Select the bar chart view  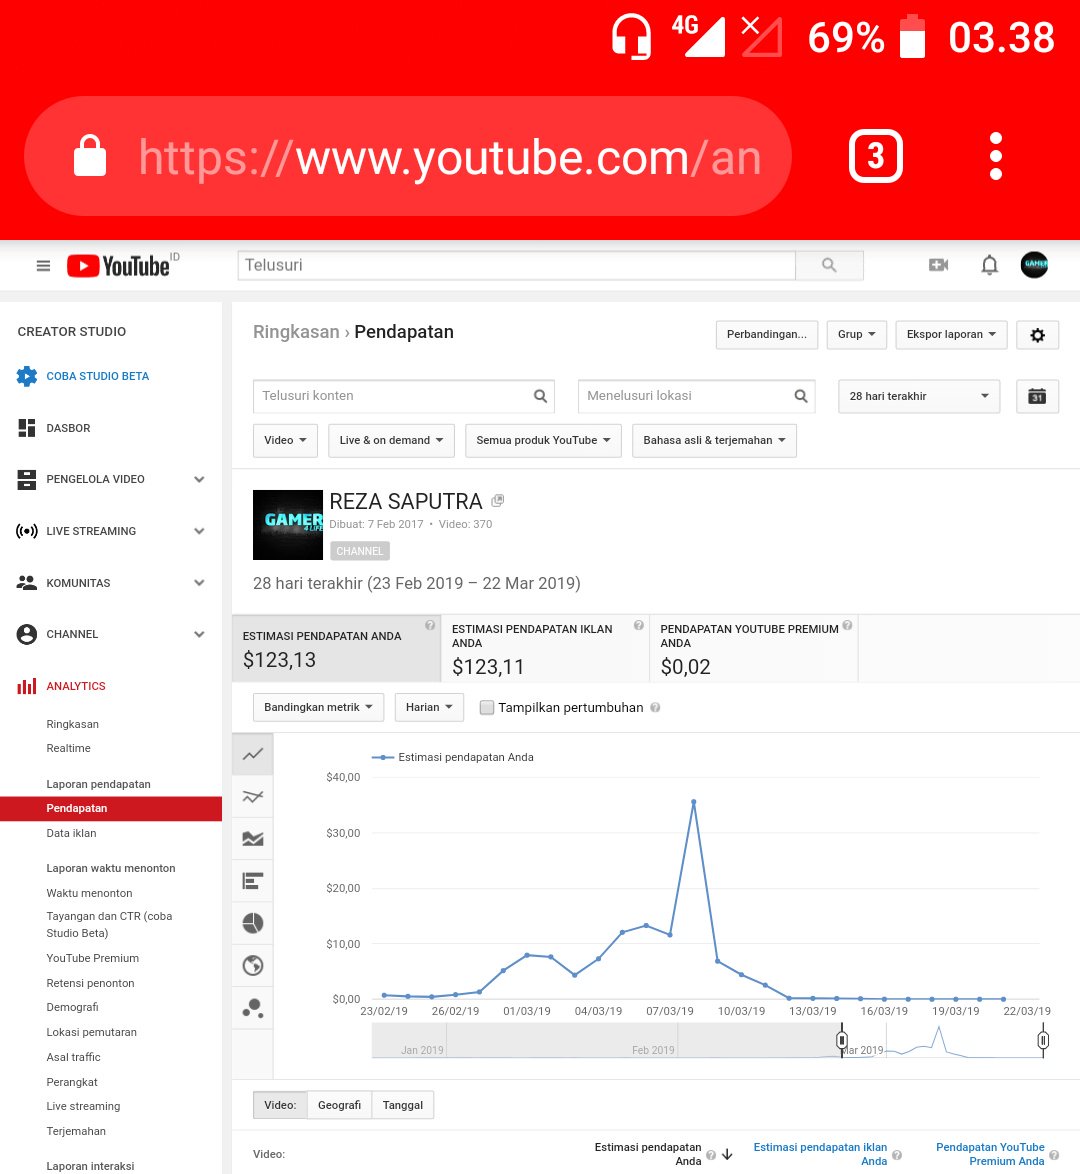click(x=253, y=881)
